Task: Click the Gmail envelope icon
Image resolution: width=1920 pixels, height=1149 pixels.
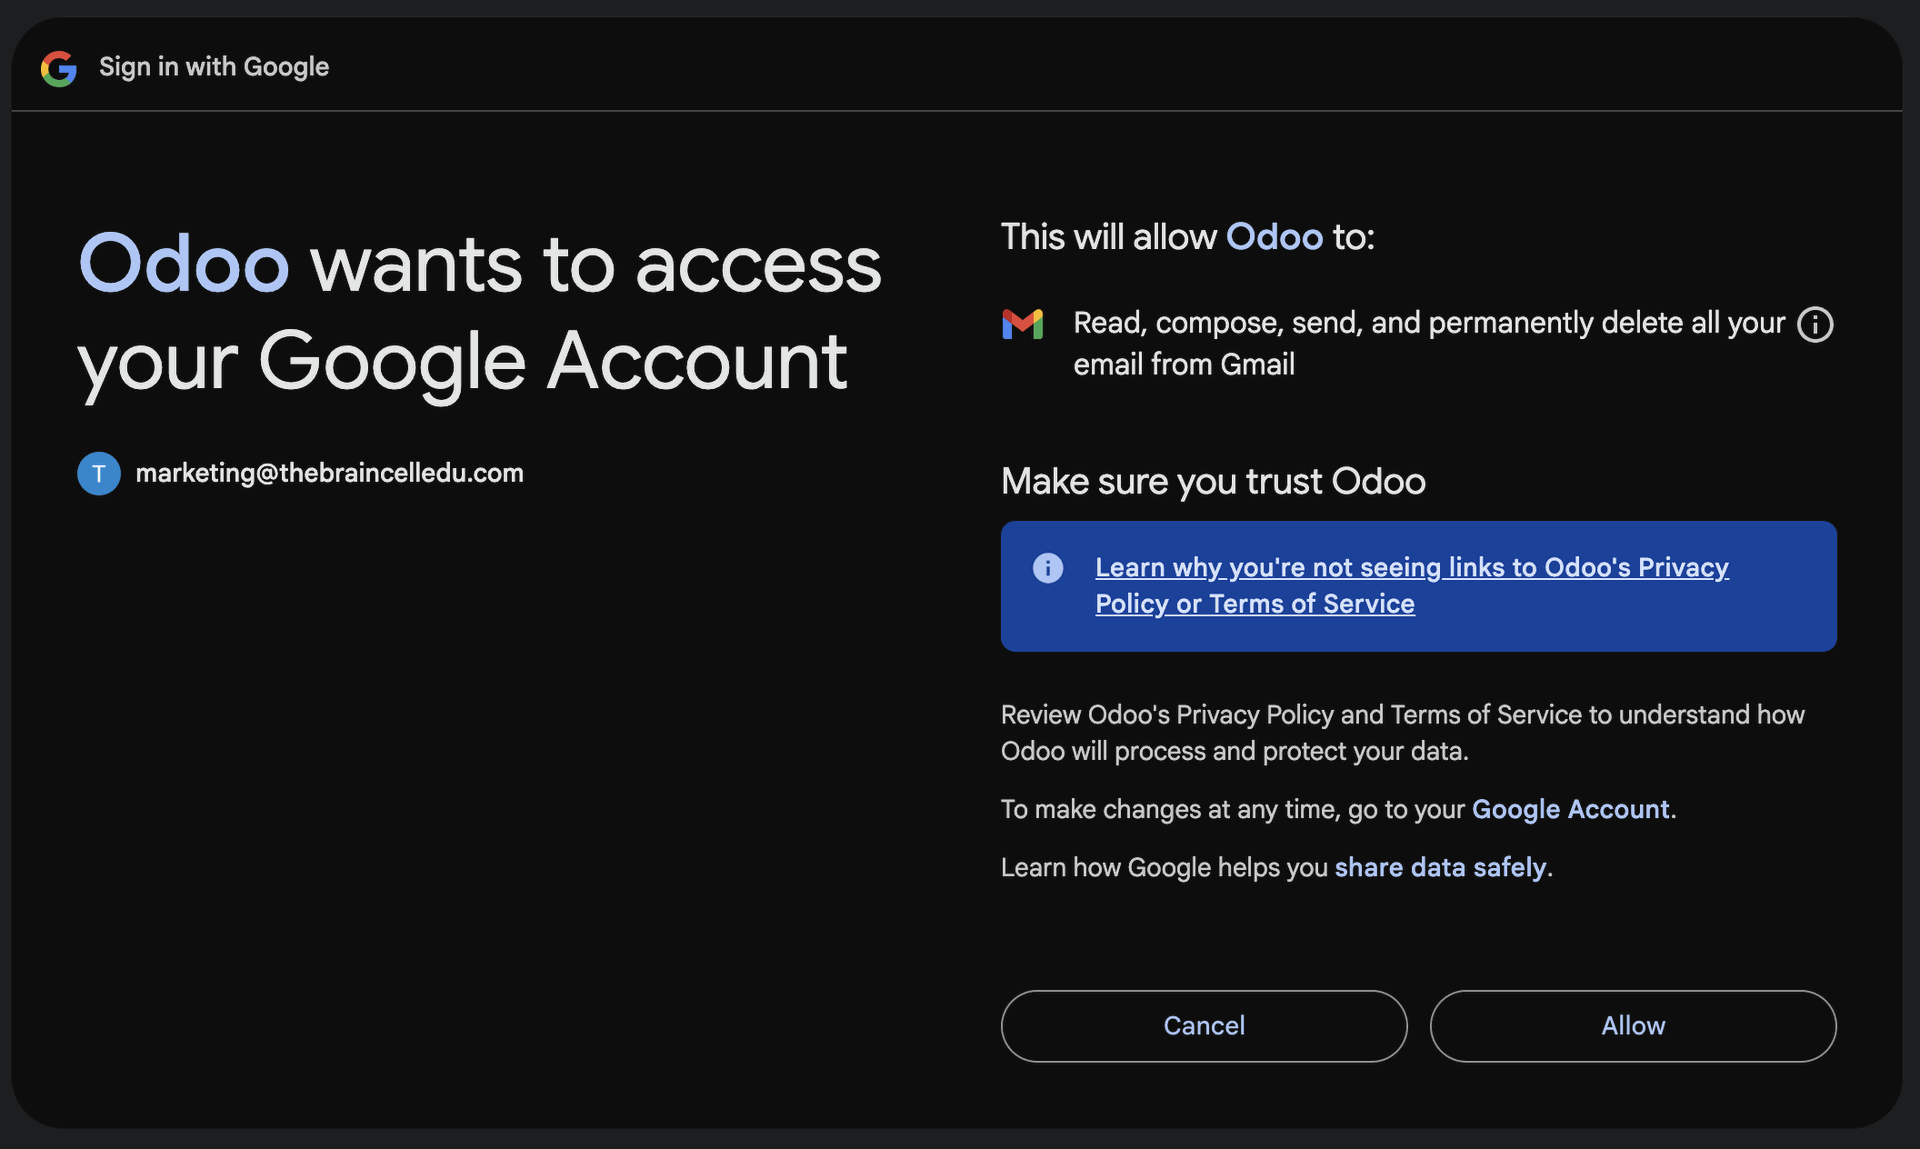Action: [1022, 324]
